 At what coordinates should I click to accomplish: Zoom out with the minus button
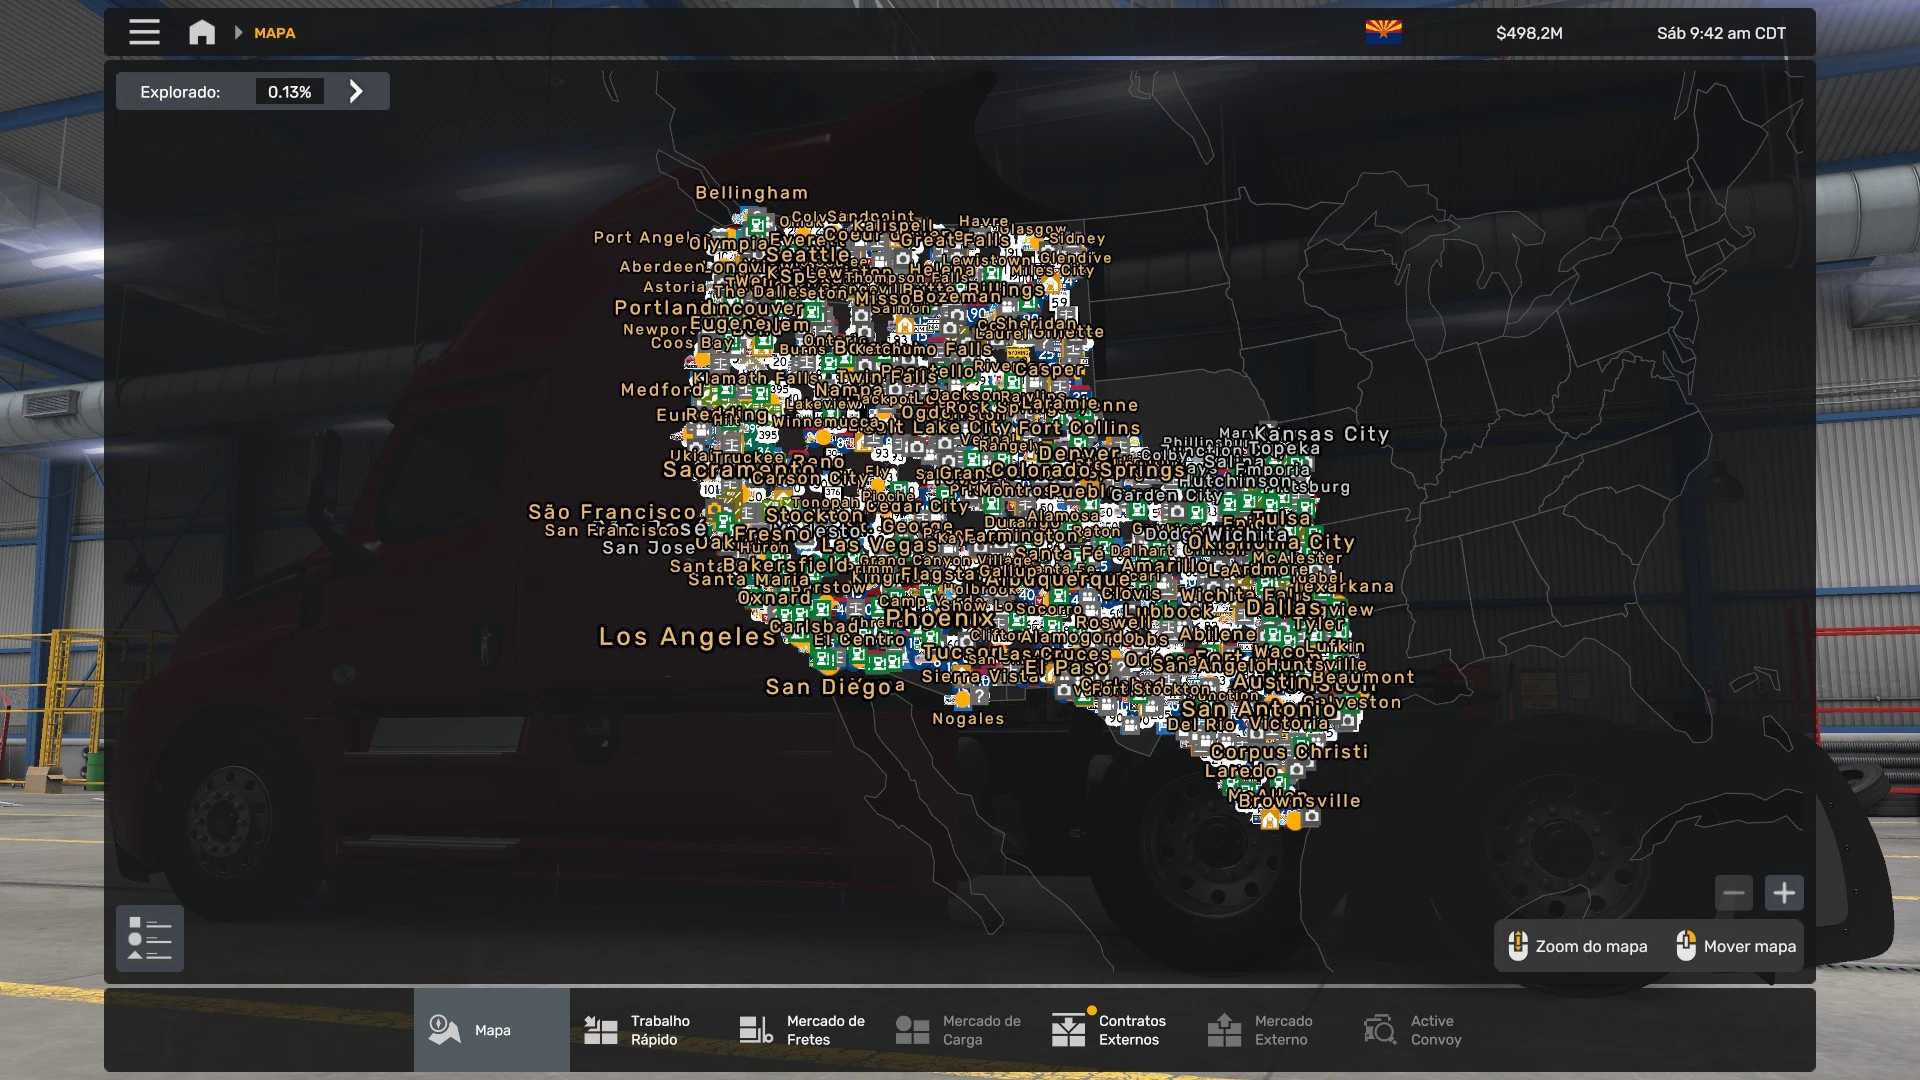[1734, 893]
